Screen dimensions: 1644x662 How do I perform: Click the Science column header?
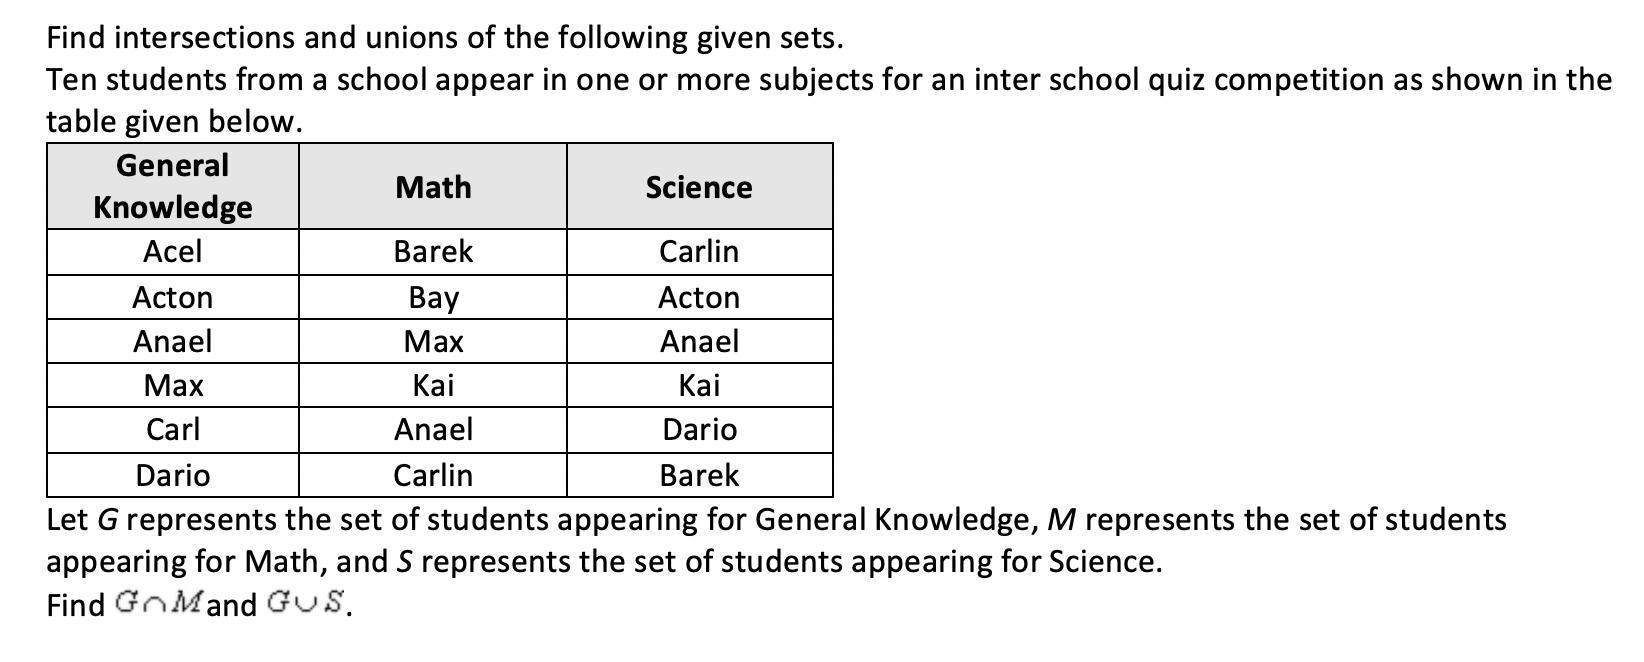pyautogui.click(x=699, y=187)
